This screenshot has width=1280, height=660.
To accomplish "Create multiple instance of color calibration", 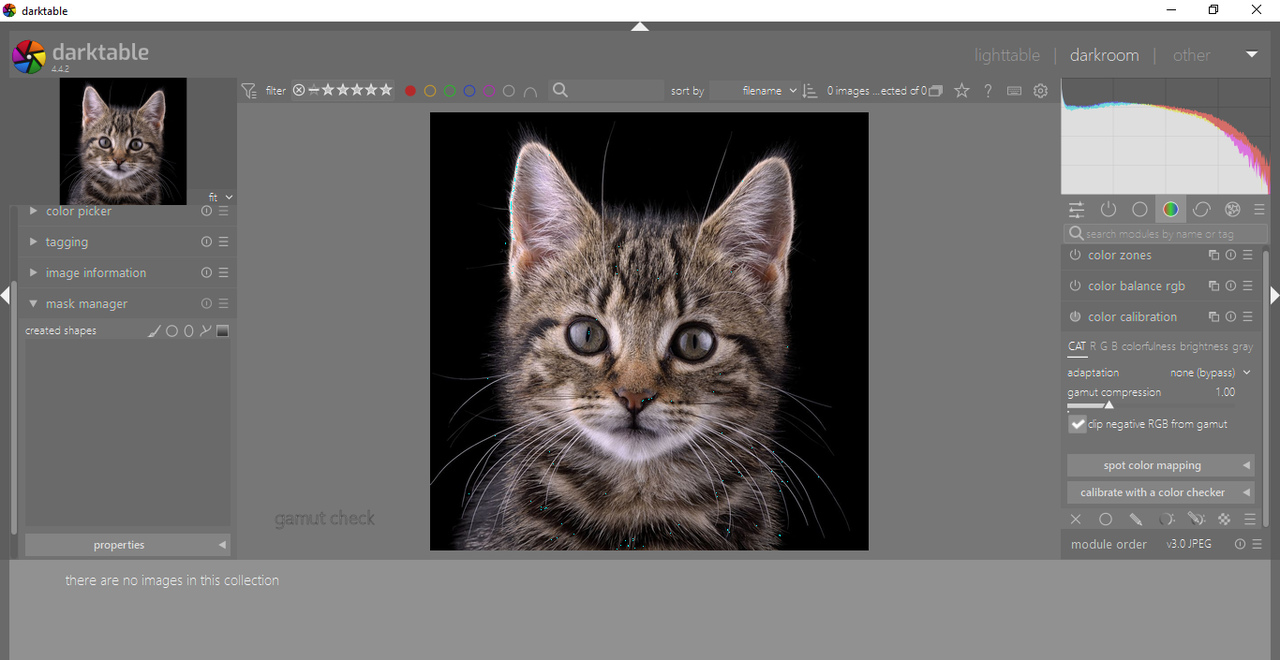I will (1213, 317).
